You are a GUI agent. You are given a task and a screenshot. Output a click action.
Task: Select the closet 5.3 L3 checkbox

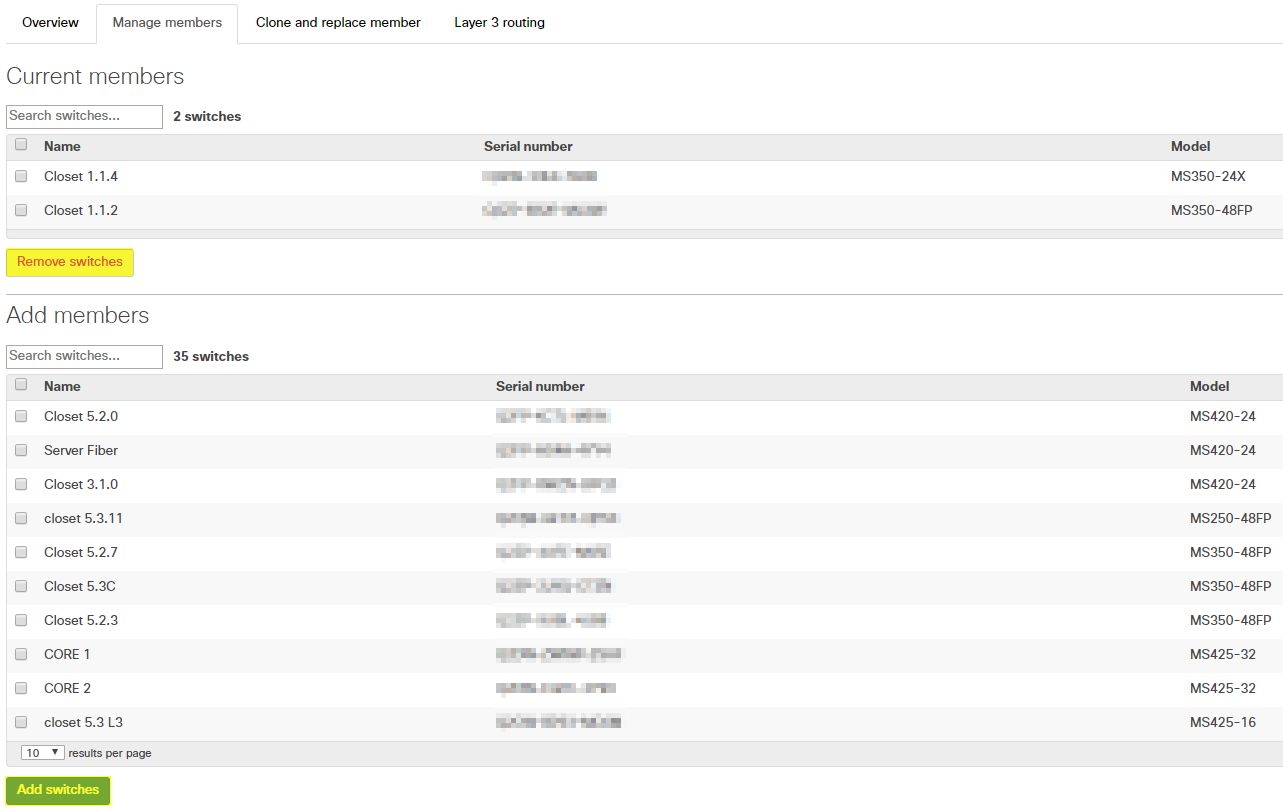click(x=21, y=722)
